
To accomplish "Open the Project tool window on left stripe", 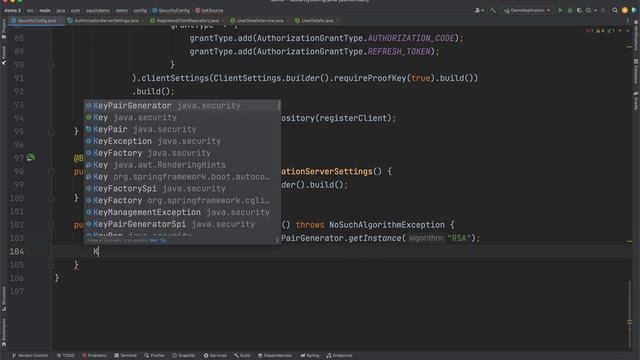I will click(x=4, y=29).
